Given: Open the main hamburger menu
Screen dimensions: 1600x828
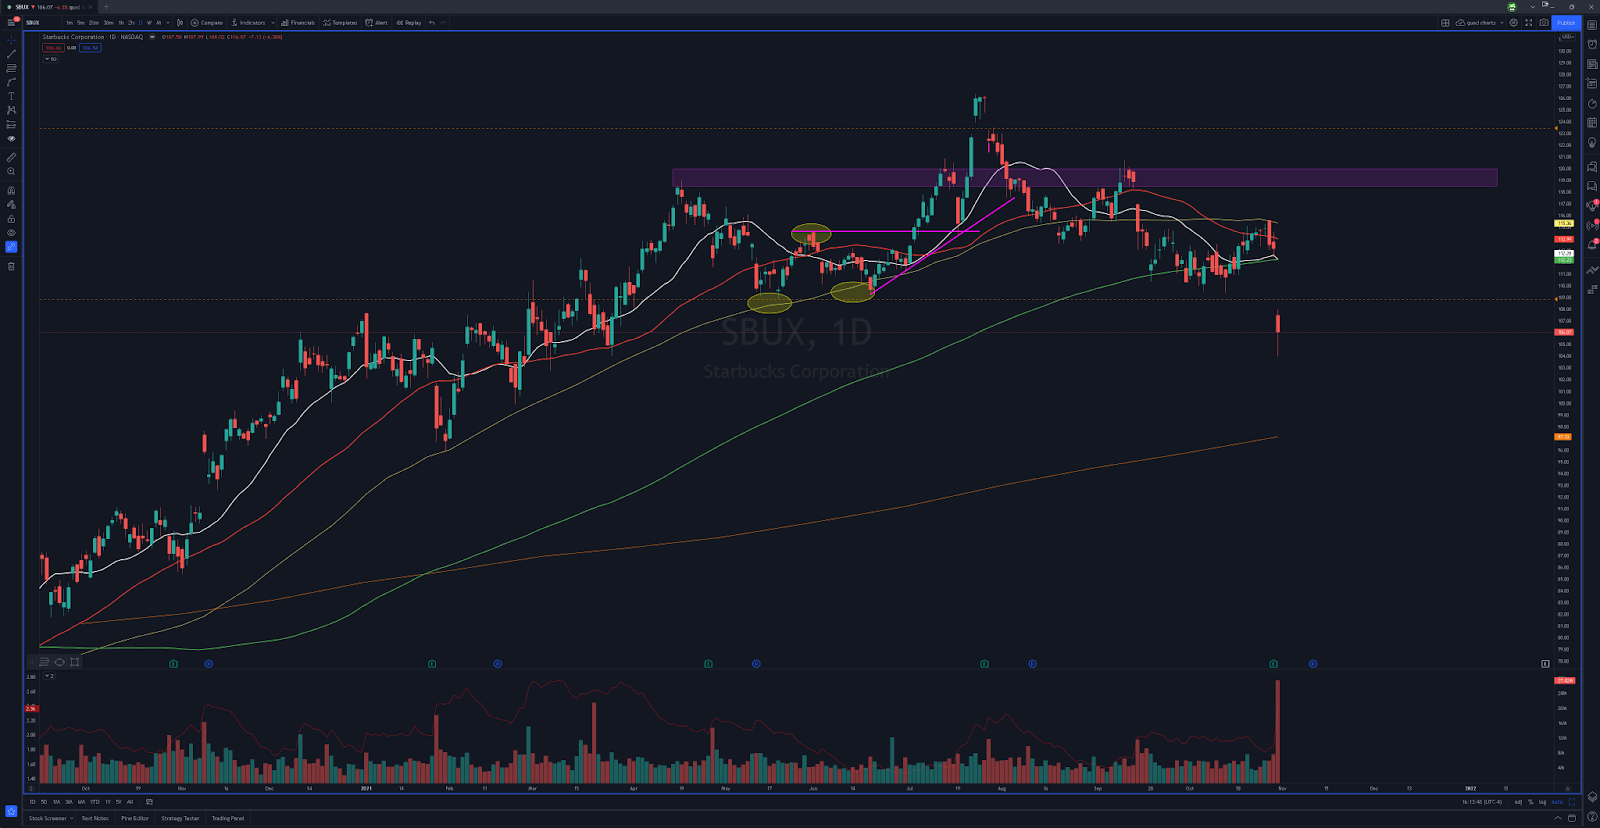Looking at the screenshot, I should pos(11,22).
